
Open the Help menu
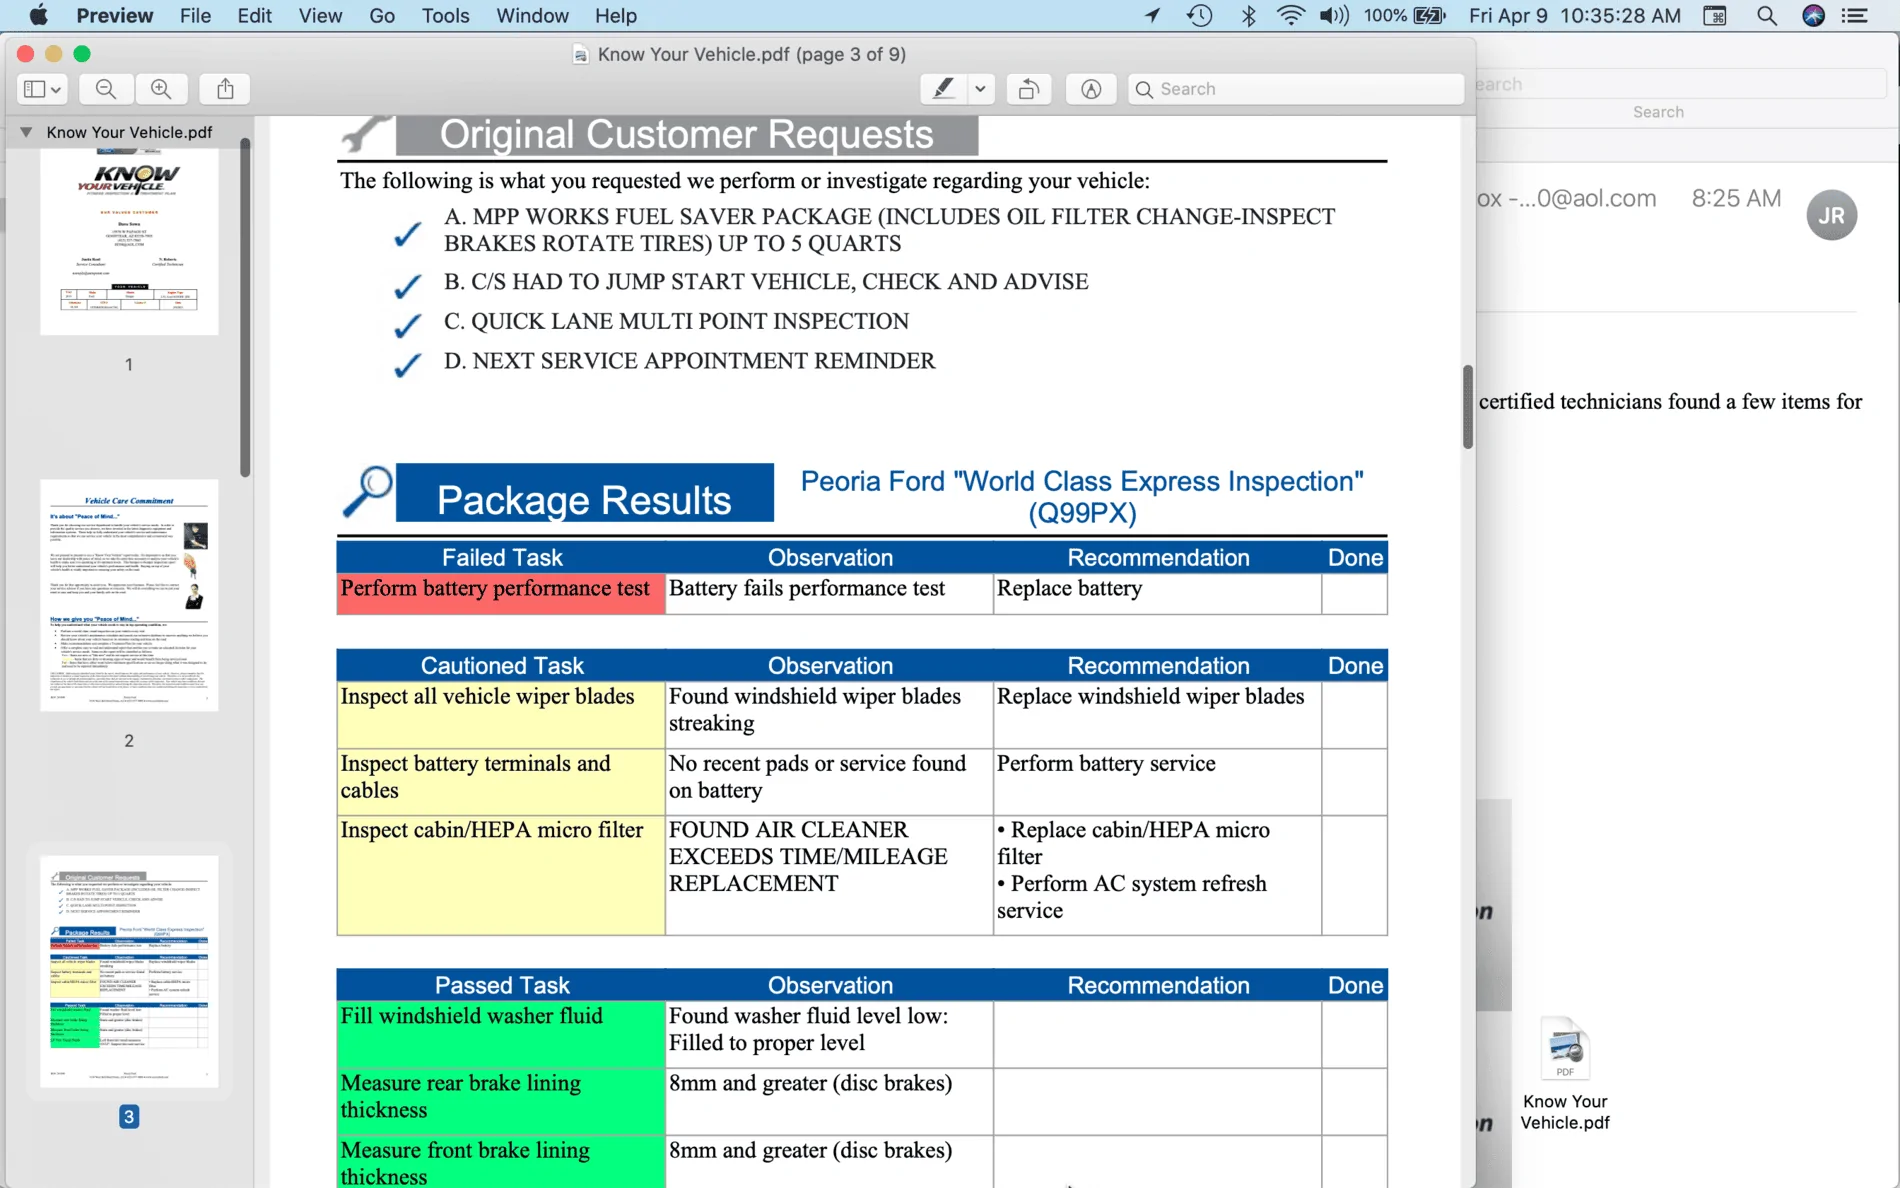pyautogui.click(x=615, y=15)
